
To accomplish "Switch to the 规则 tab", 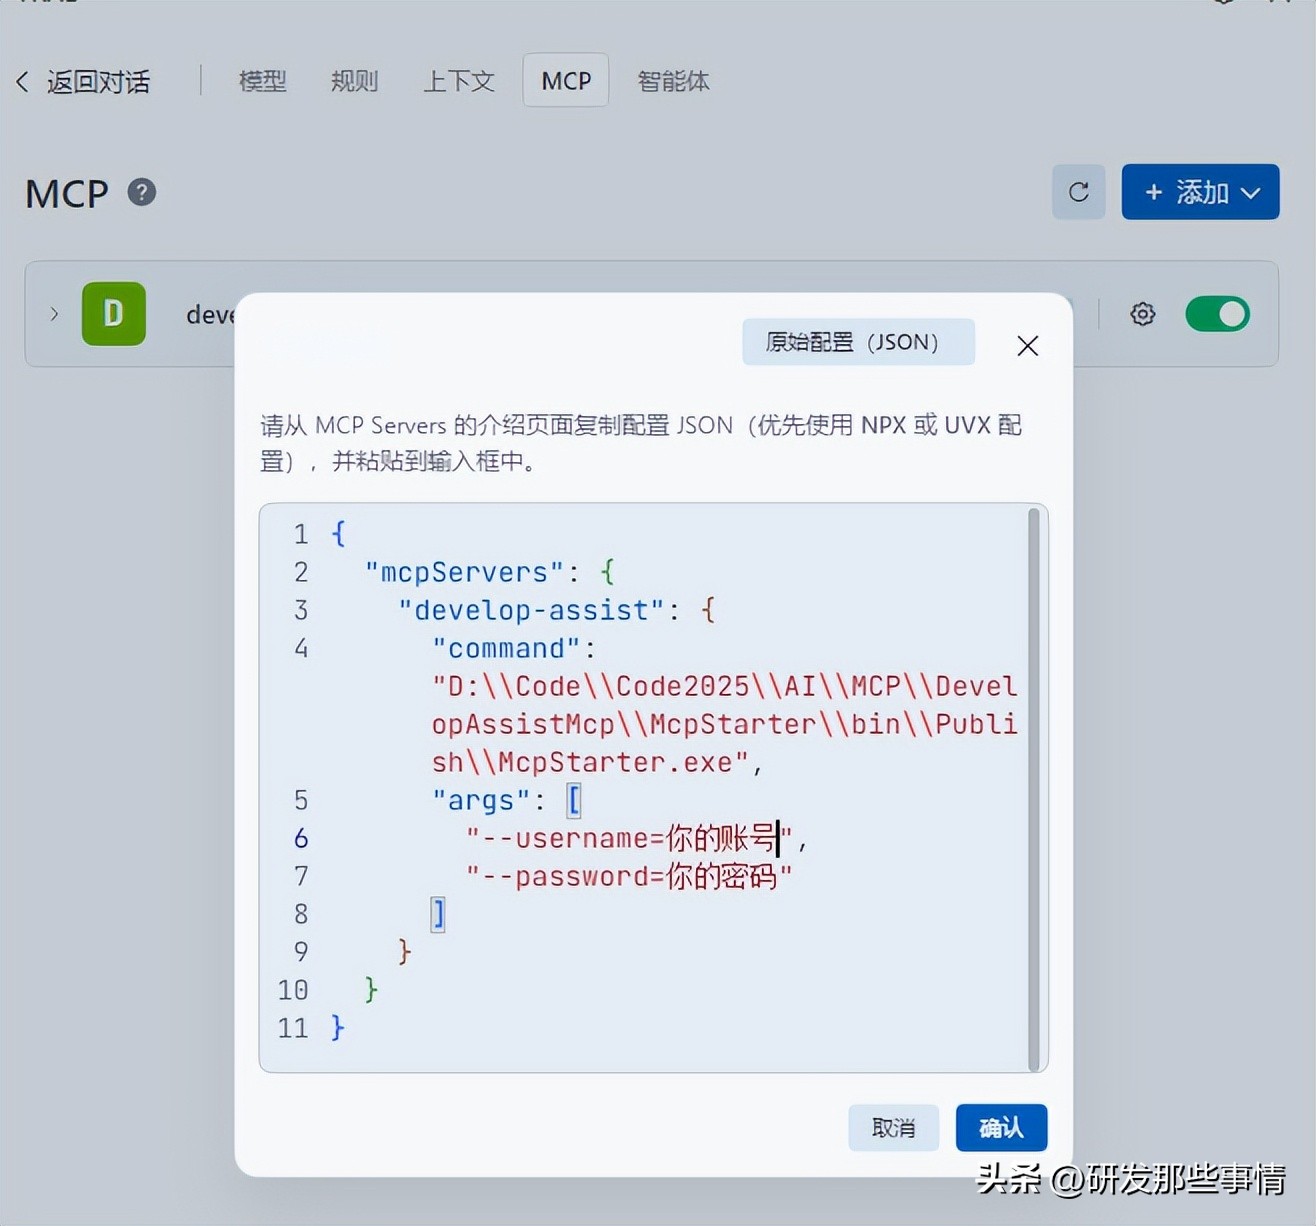I will [355, 81].
